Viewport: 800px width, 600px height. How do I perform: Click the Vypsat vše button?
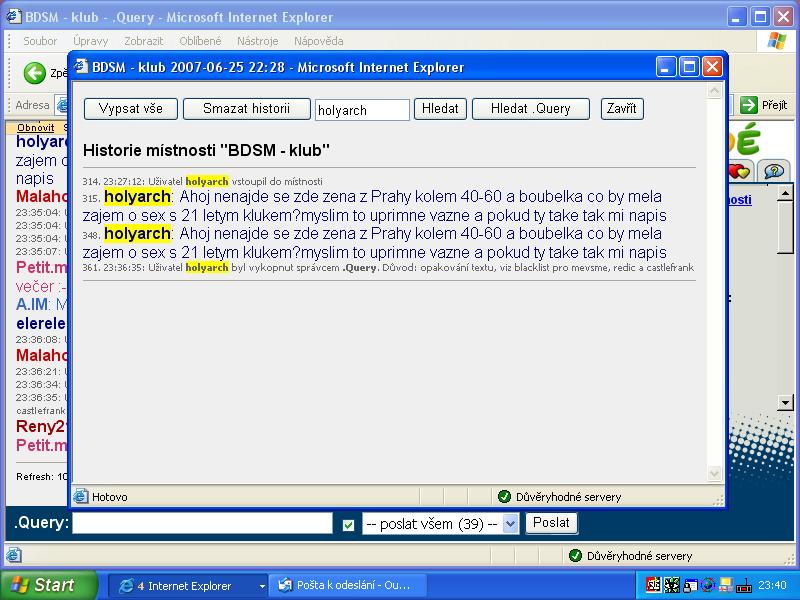pyautogui.click(x=131, y=109)
